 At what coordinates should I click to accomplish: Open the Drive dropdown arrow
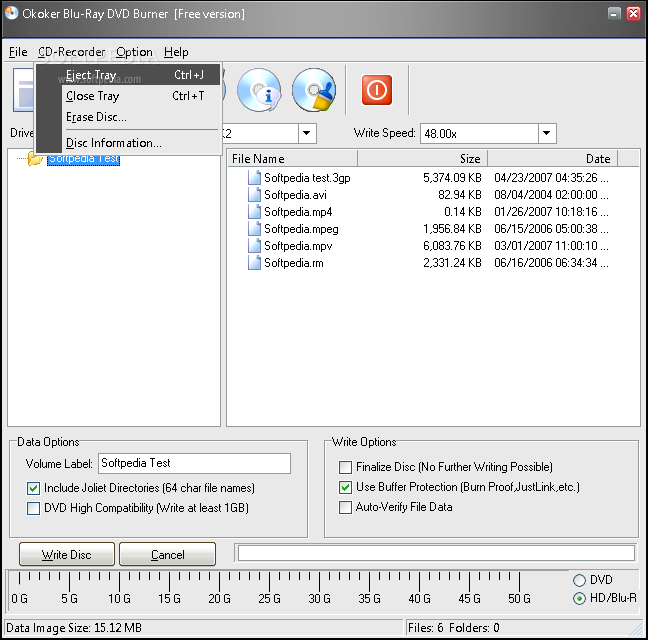tap(307, 133)
